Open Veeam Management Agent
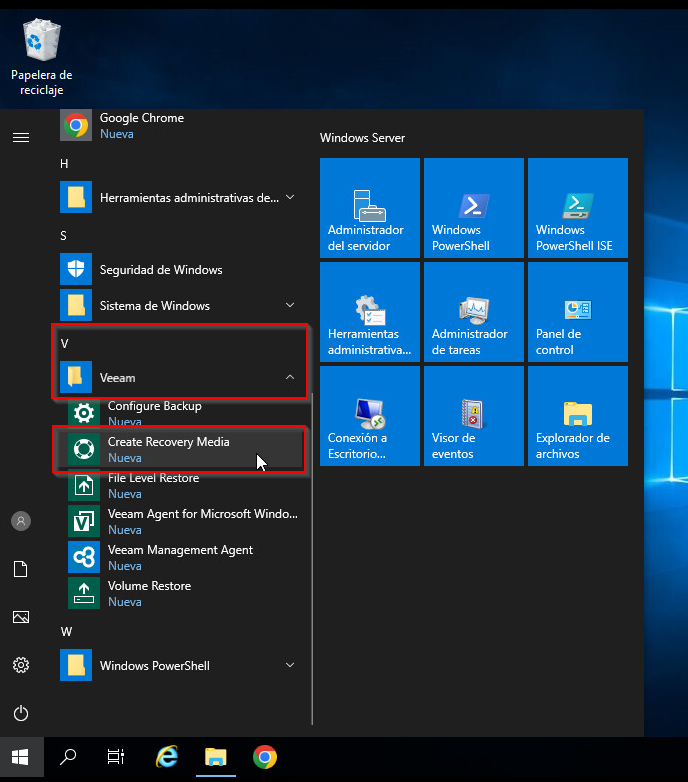The image size is (688, 782). (x=180, y=557)
